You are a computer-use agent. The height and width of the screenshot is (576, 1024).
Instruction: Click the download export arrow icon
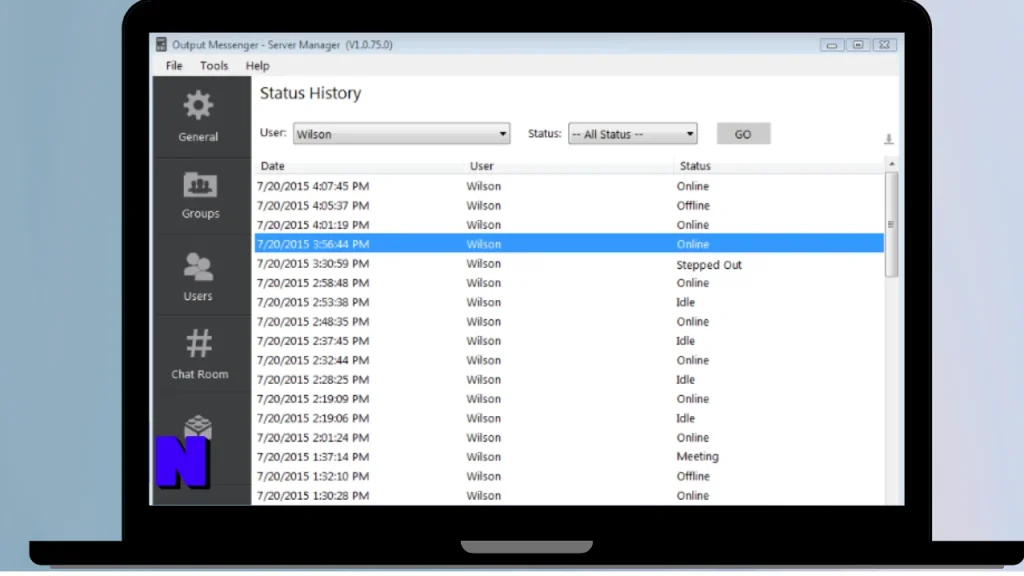(x=888, y=138)
